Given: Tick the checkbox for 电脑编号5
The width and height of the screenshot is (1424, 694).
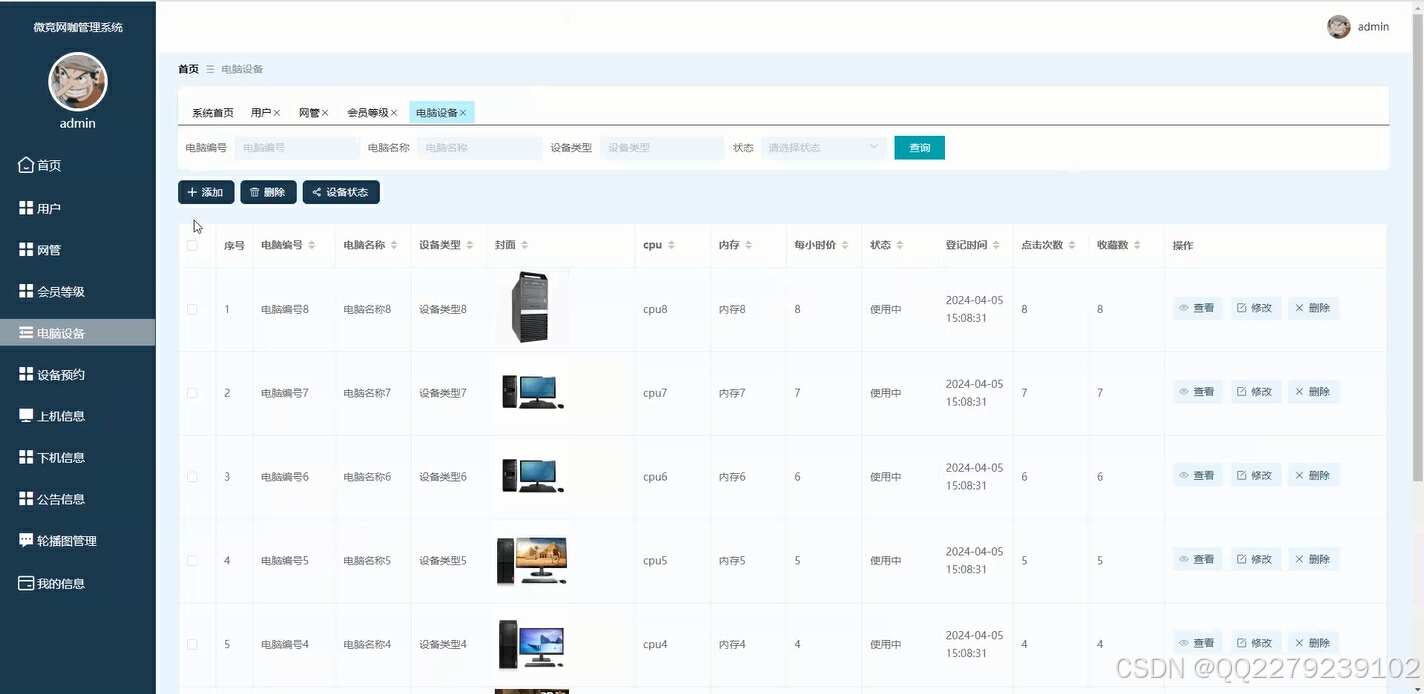Looking at the screenshot, I should 192,560.
